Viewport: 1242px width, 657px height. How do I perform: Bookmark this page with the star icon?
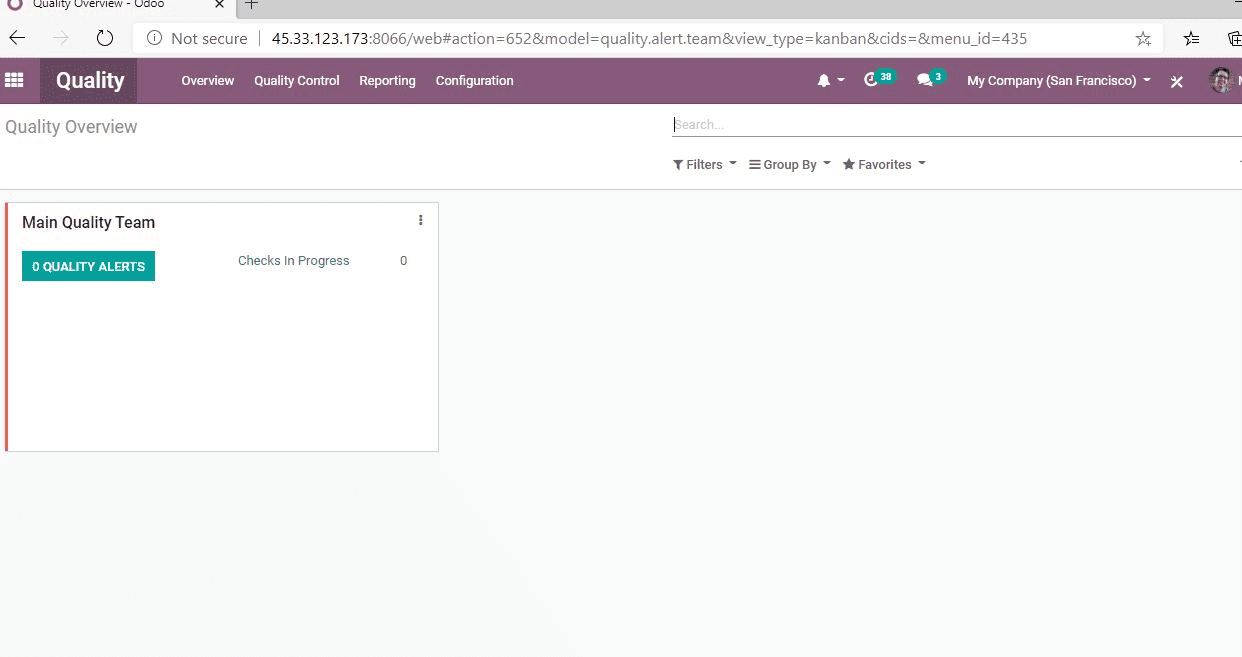pyautogui.click(x=1143, y=39)
